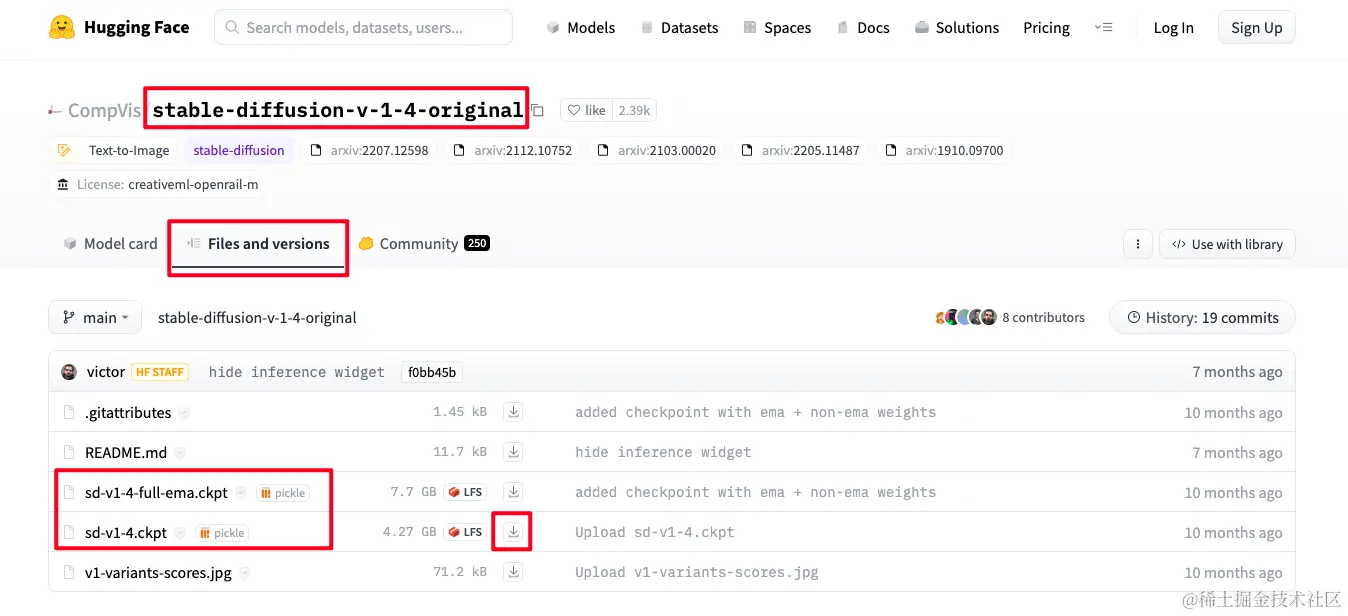Open the Pricing page link

point(1046,27)
